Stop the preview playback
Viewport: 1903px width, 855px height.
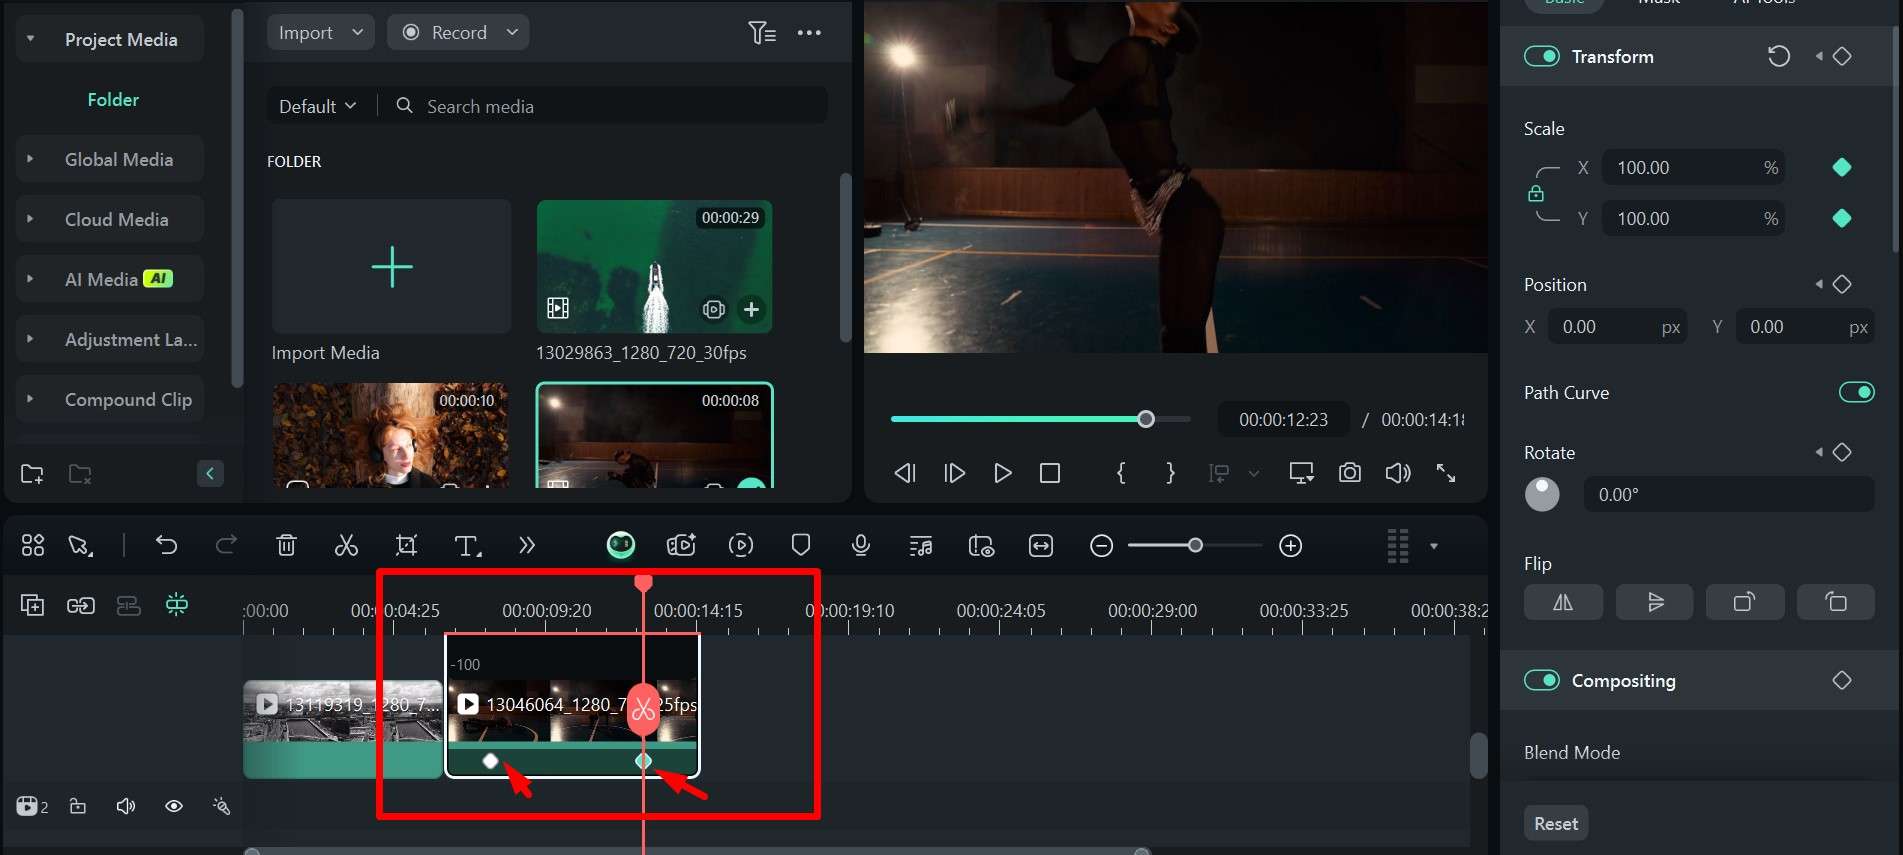[x=1050, y=473]
